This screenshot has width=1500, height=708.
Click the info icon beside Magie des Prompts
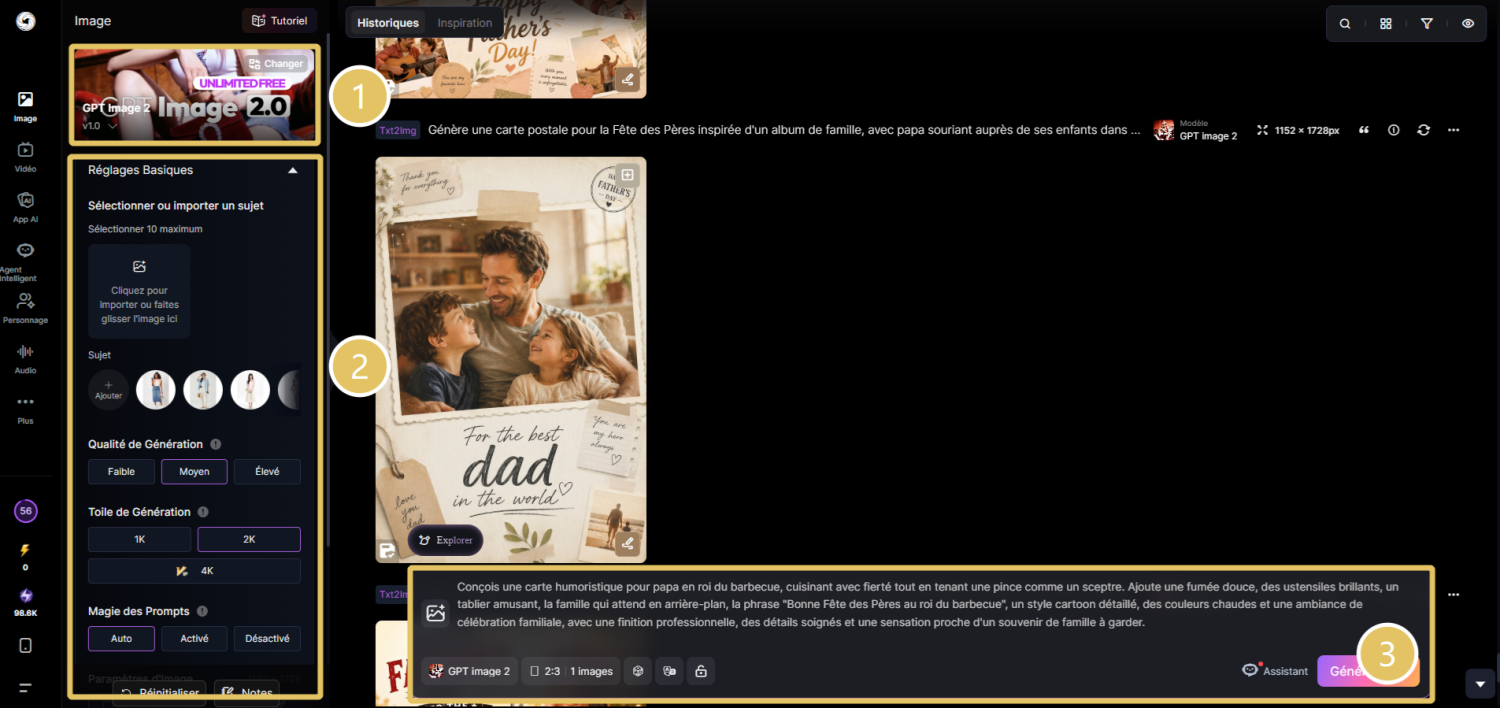(202, 611)
